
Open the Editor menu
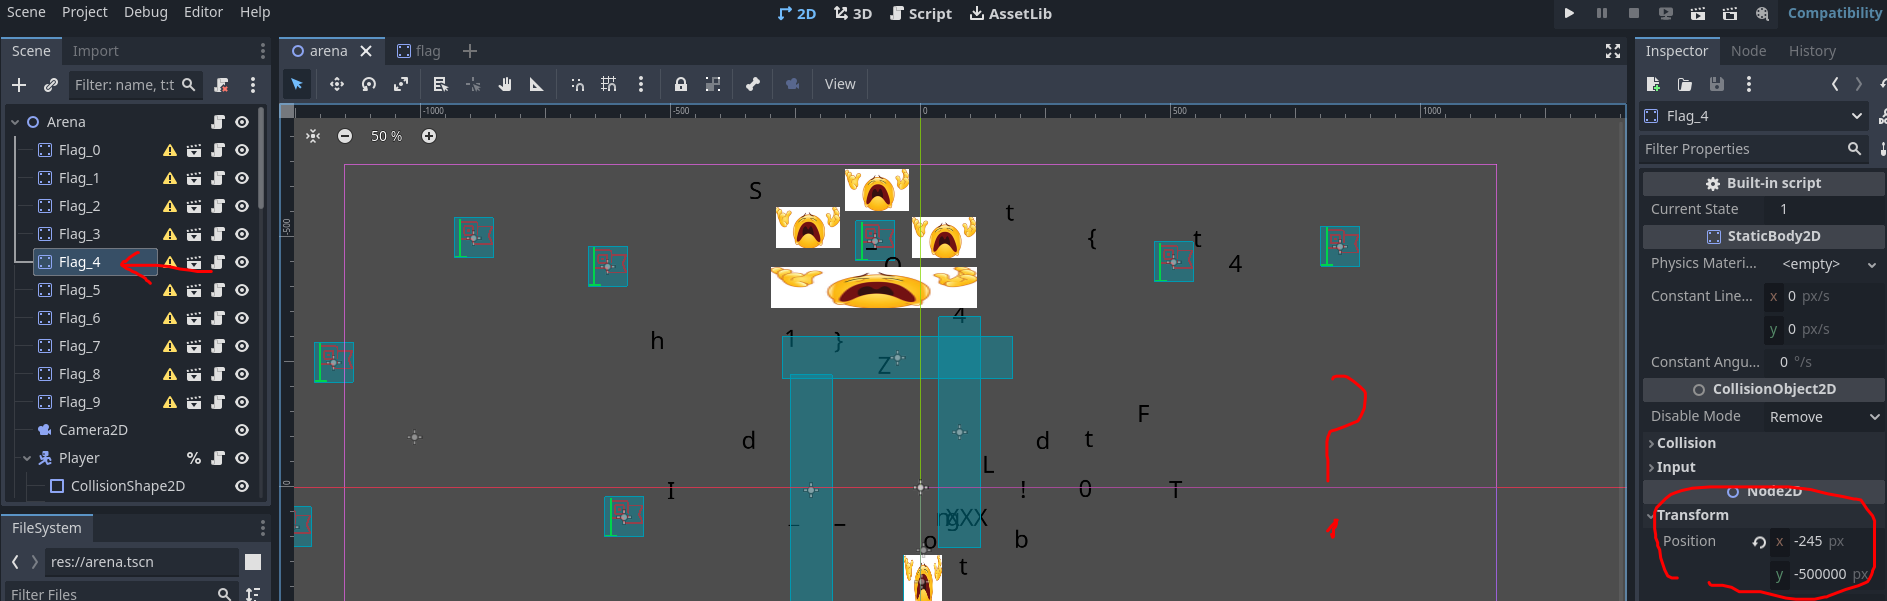203,12
